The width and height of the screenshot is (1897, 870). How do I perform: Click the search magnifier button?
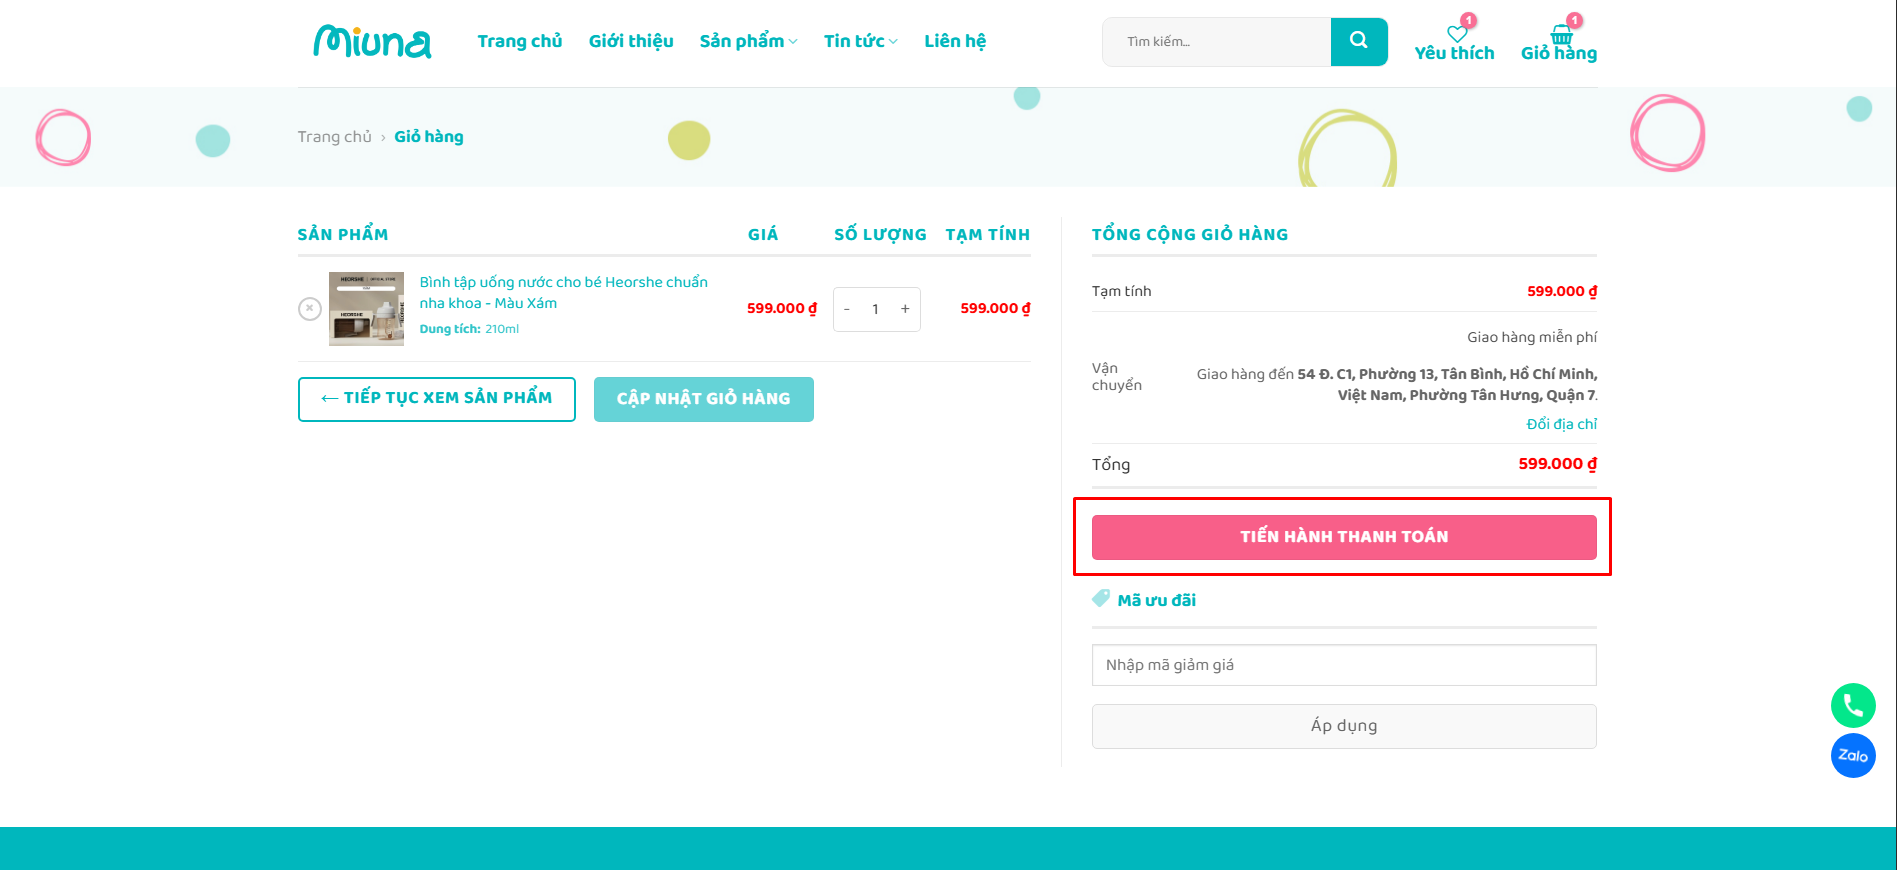pos(1358,41)
